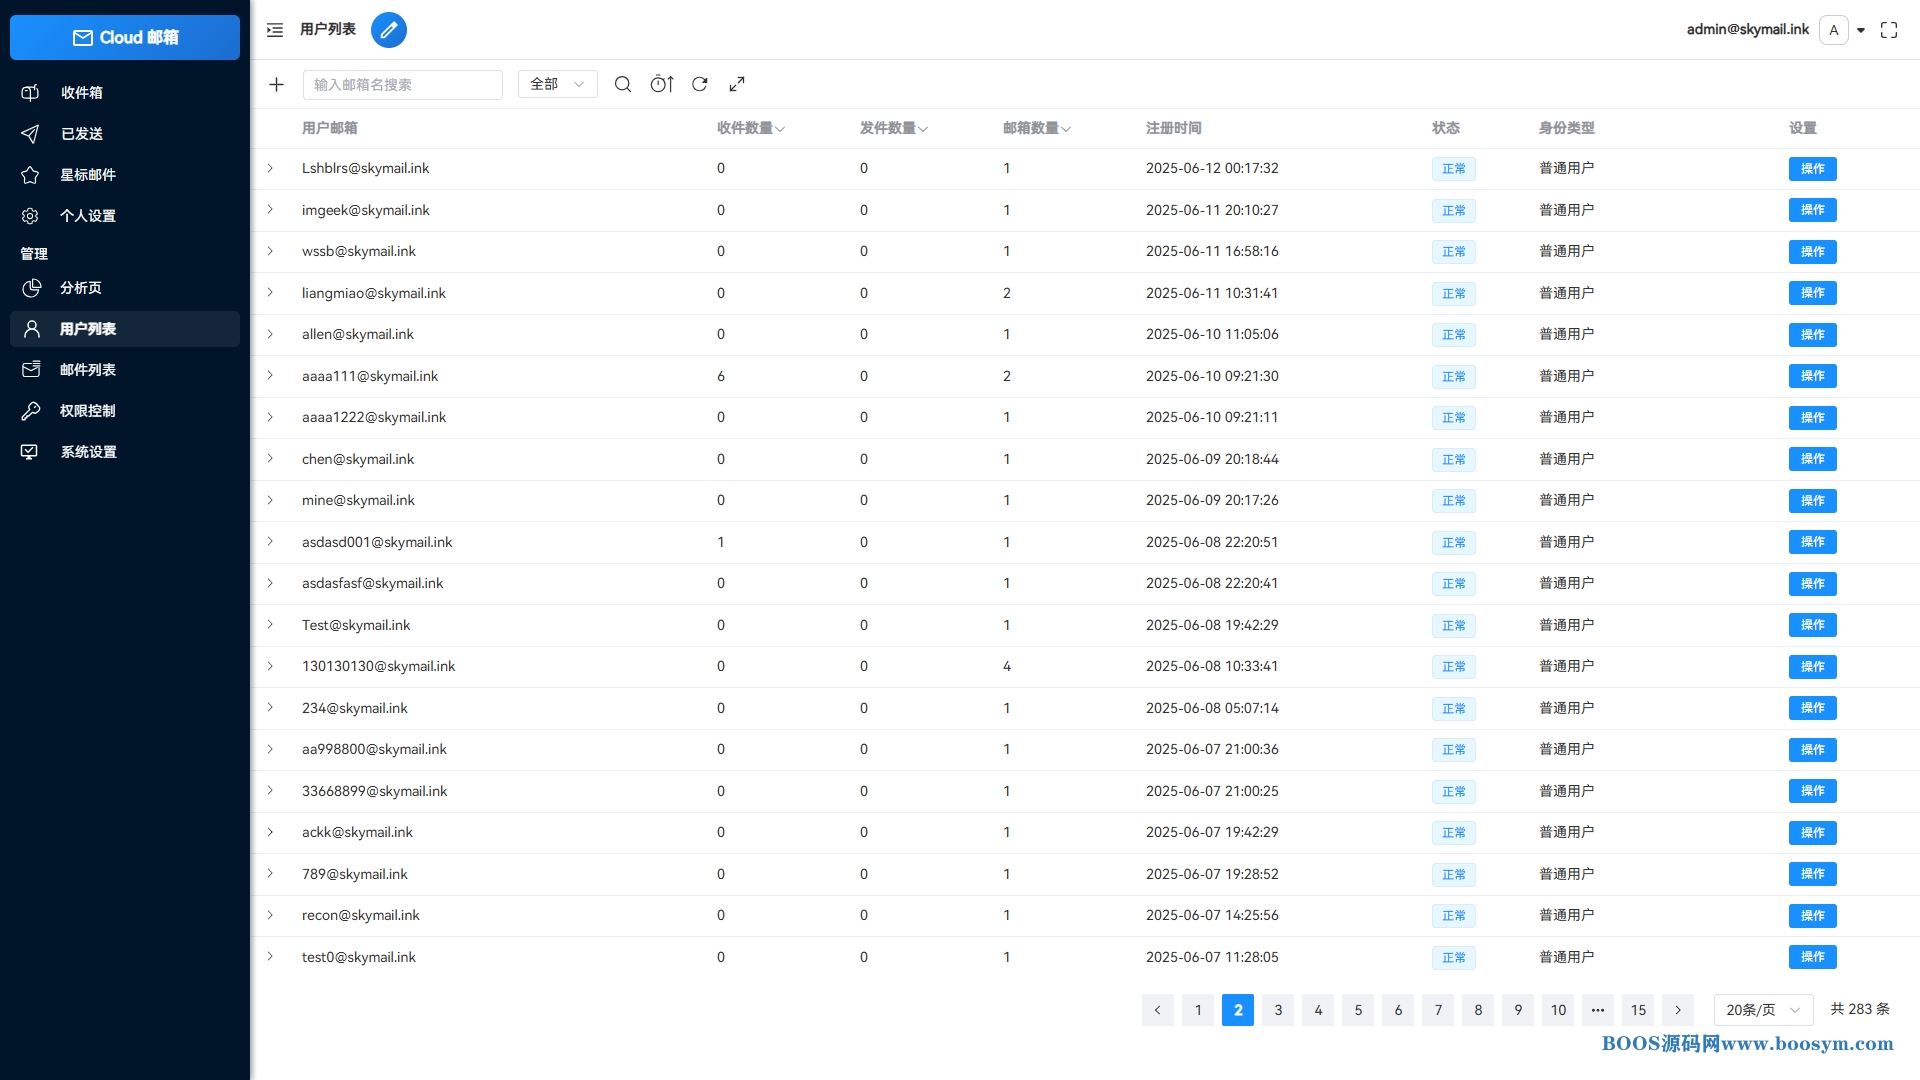Go to page 3 in pagination
This screenshot has height=1080, width=1920.
1278,1010
